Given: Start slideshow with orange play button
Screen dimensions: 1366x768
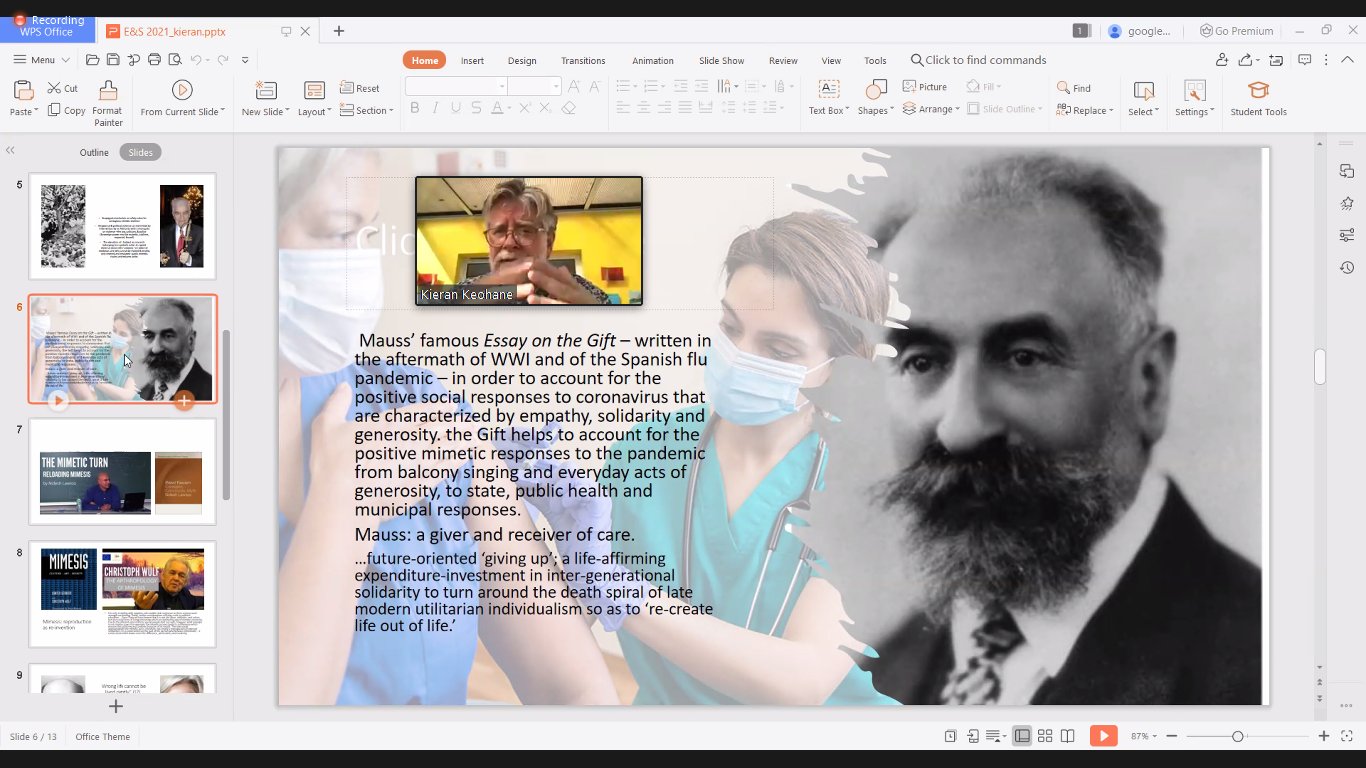Looking at the screenshot, I should [1104, 736].
